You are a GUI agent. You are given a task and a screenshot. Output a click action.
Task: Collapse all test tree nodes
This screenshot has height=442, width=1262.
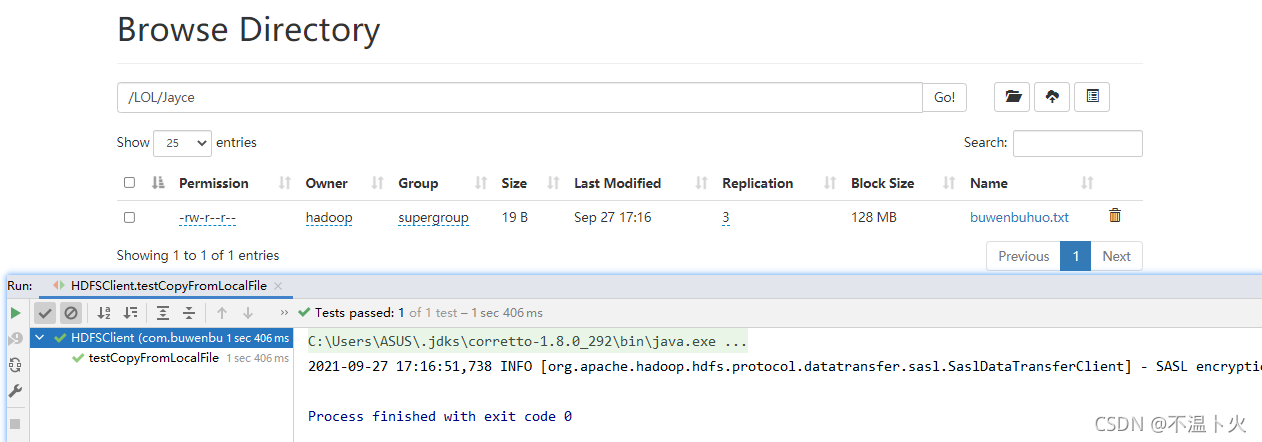pyautogui.click(x=189, y=313)
